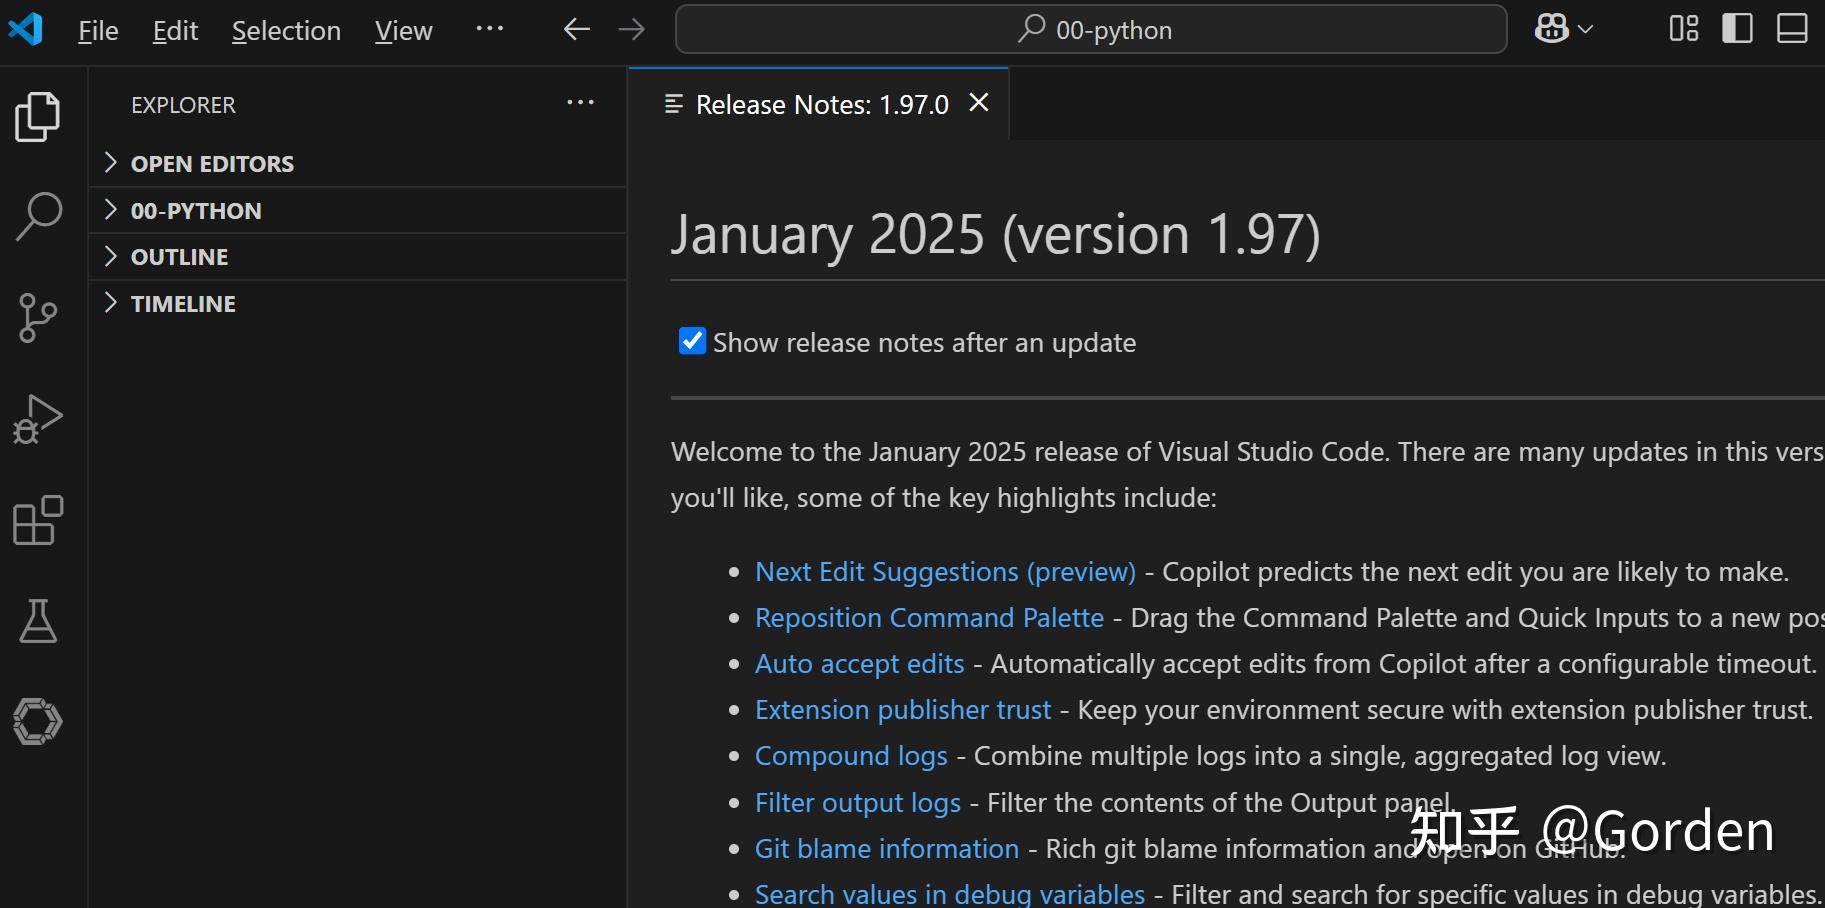Toggle the primary side bar layout icon
The width and height of the screenshot is (1825, 908).
(x=1737, y=29)
